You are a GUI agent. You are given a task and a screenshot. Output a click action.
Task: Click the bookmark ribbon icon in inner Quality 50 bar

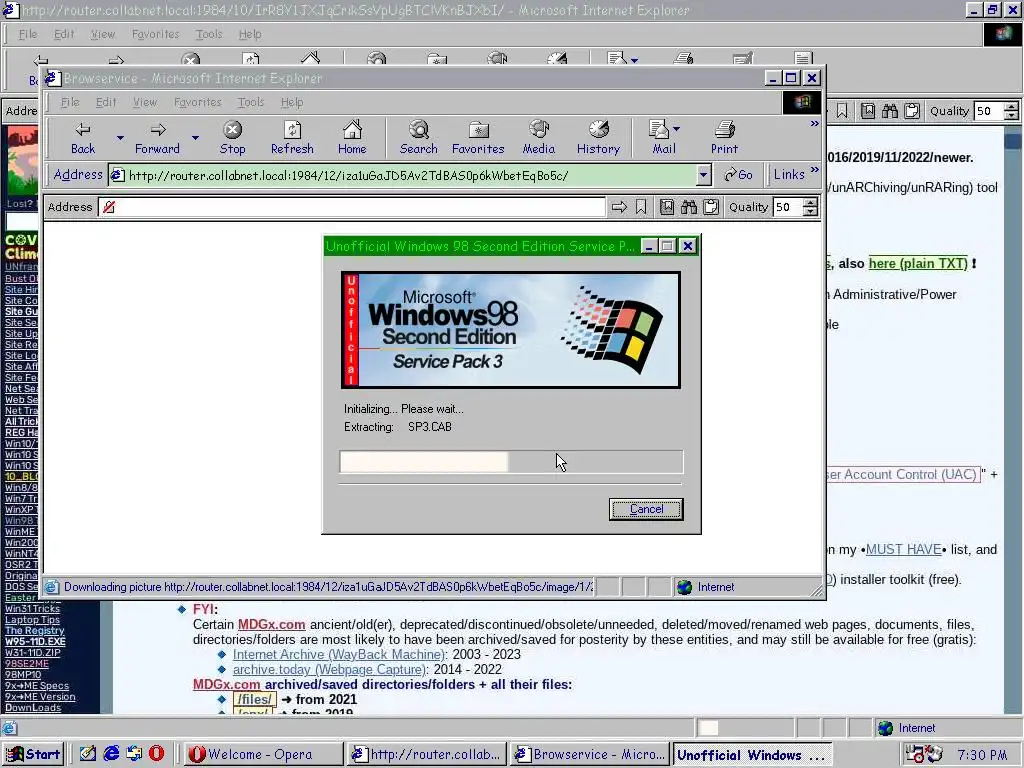[x=641, y=207]
